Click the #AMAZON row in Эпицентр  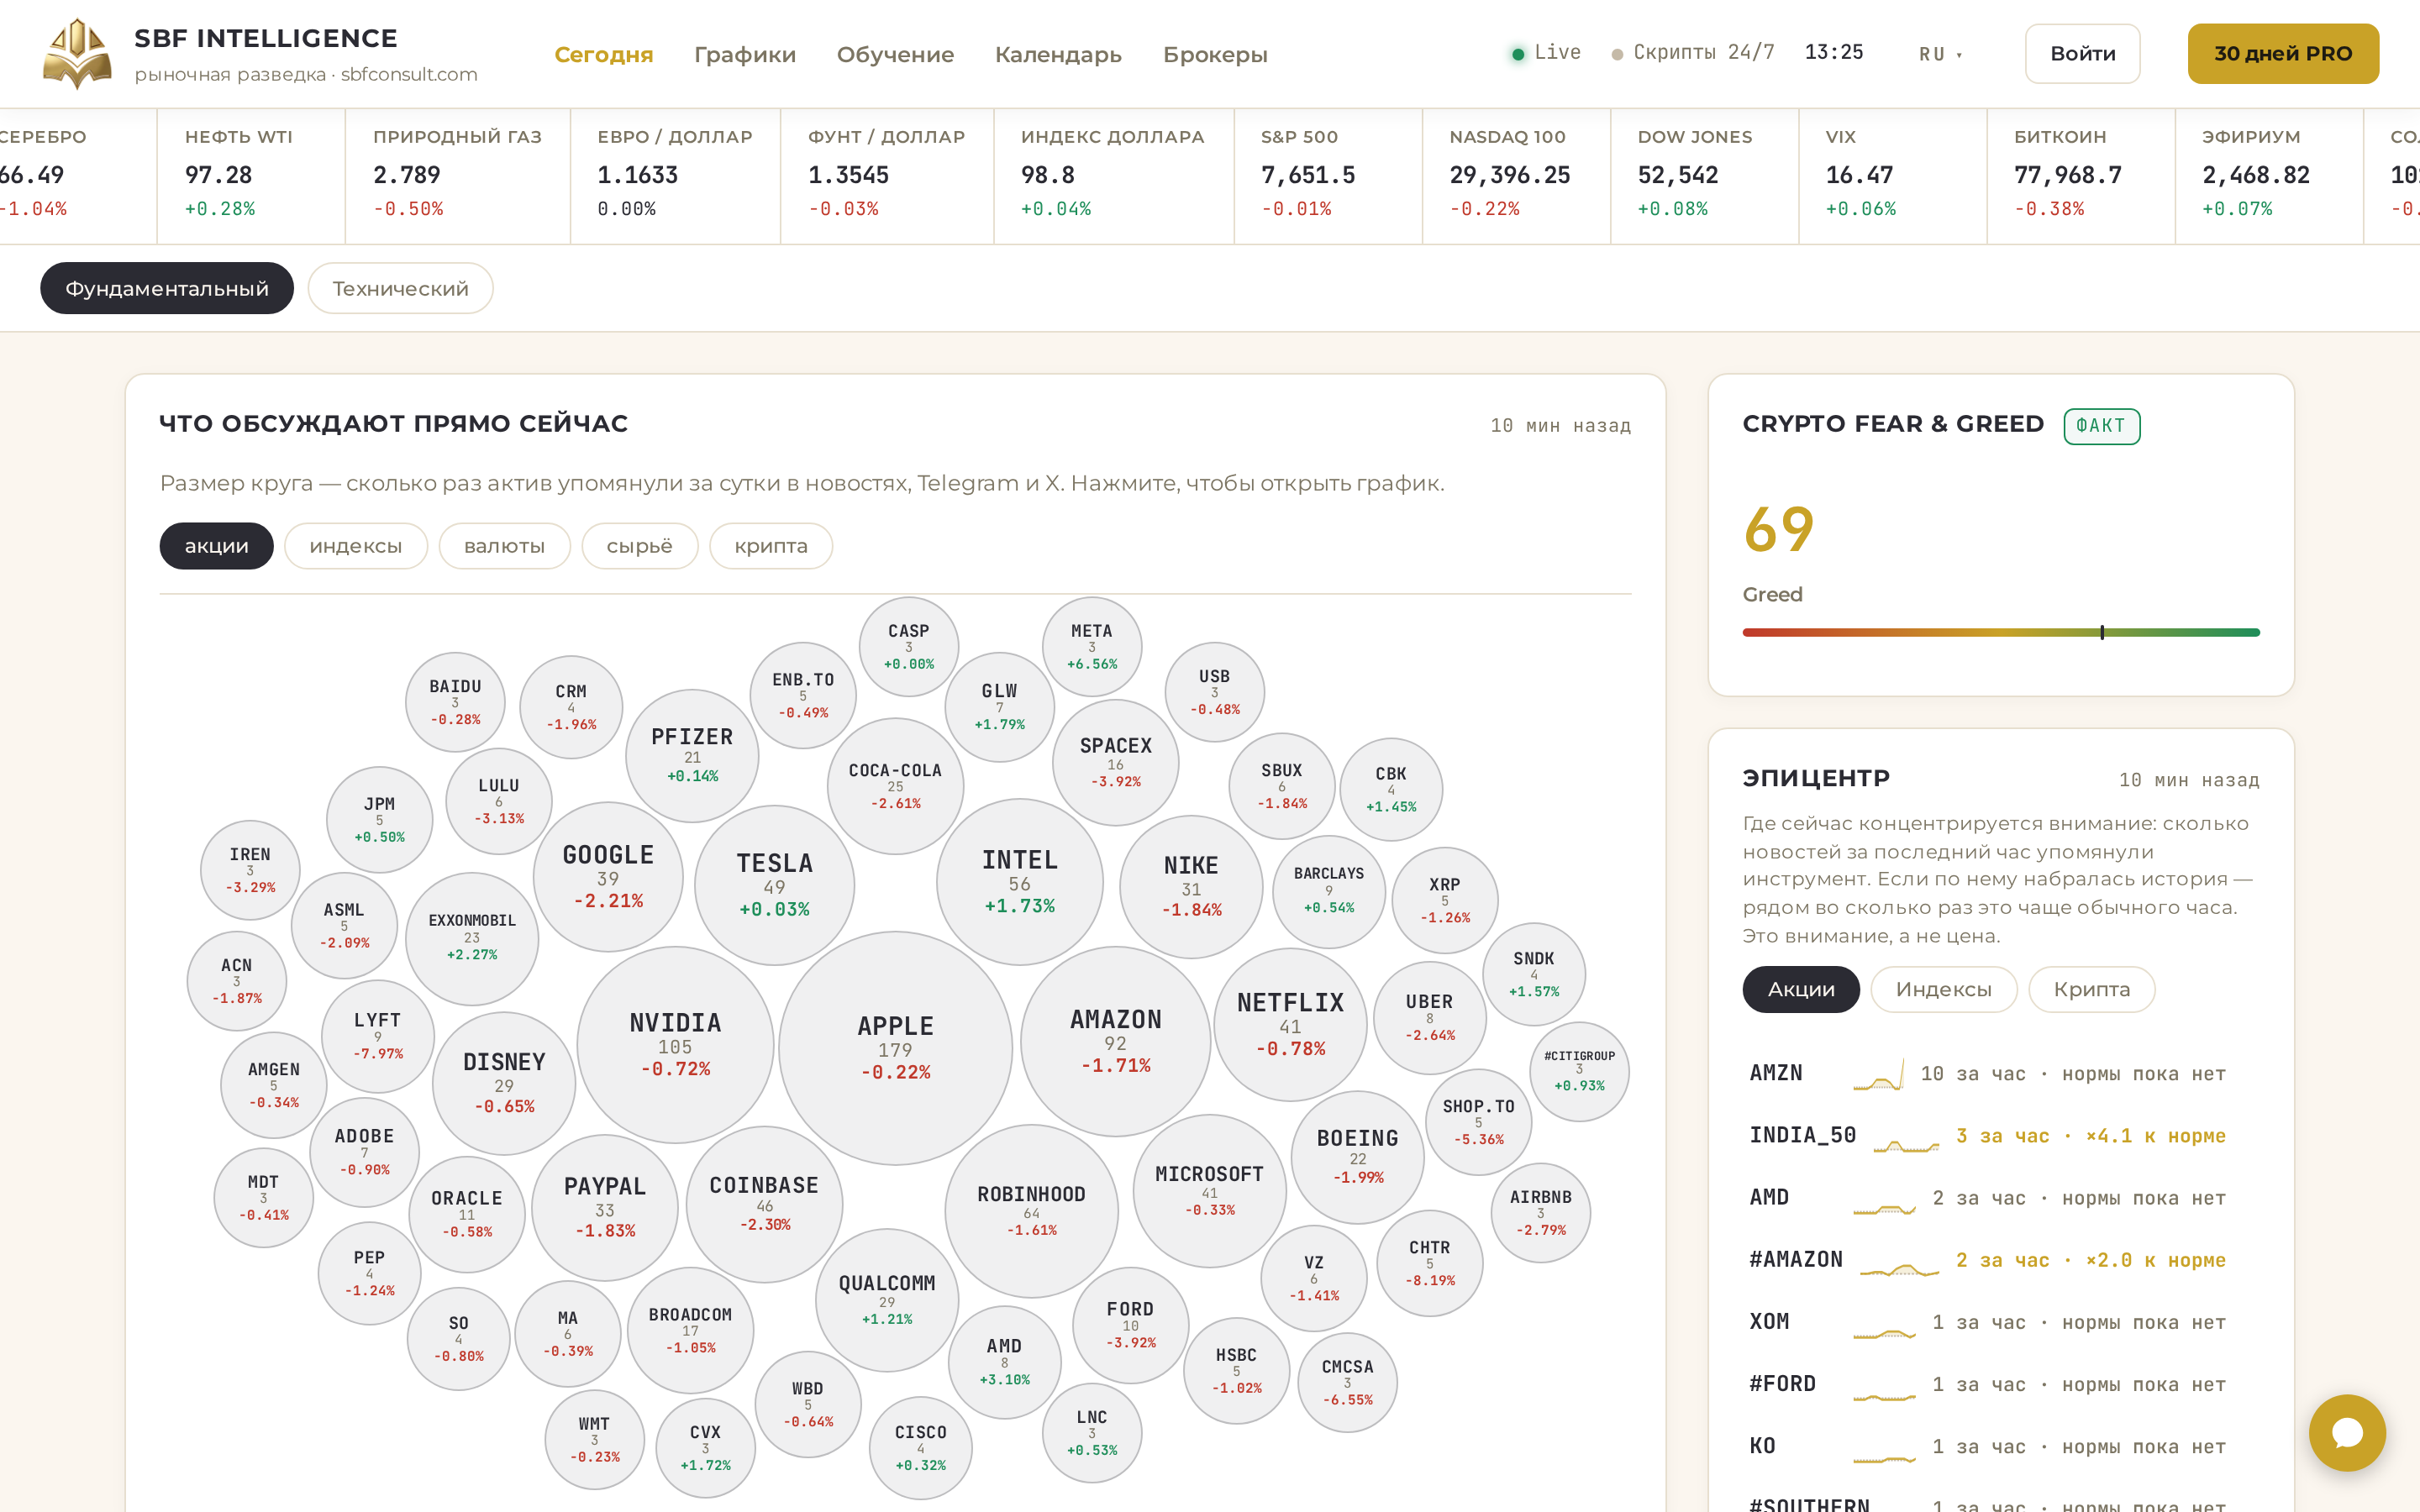pyautogui.click(x=2001, y=1260)
